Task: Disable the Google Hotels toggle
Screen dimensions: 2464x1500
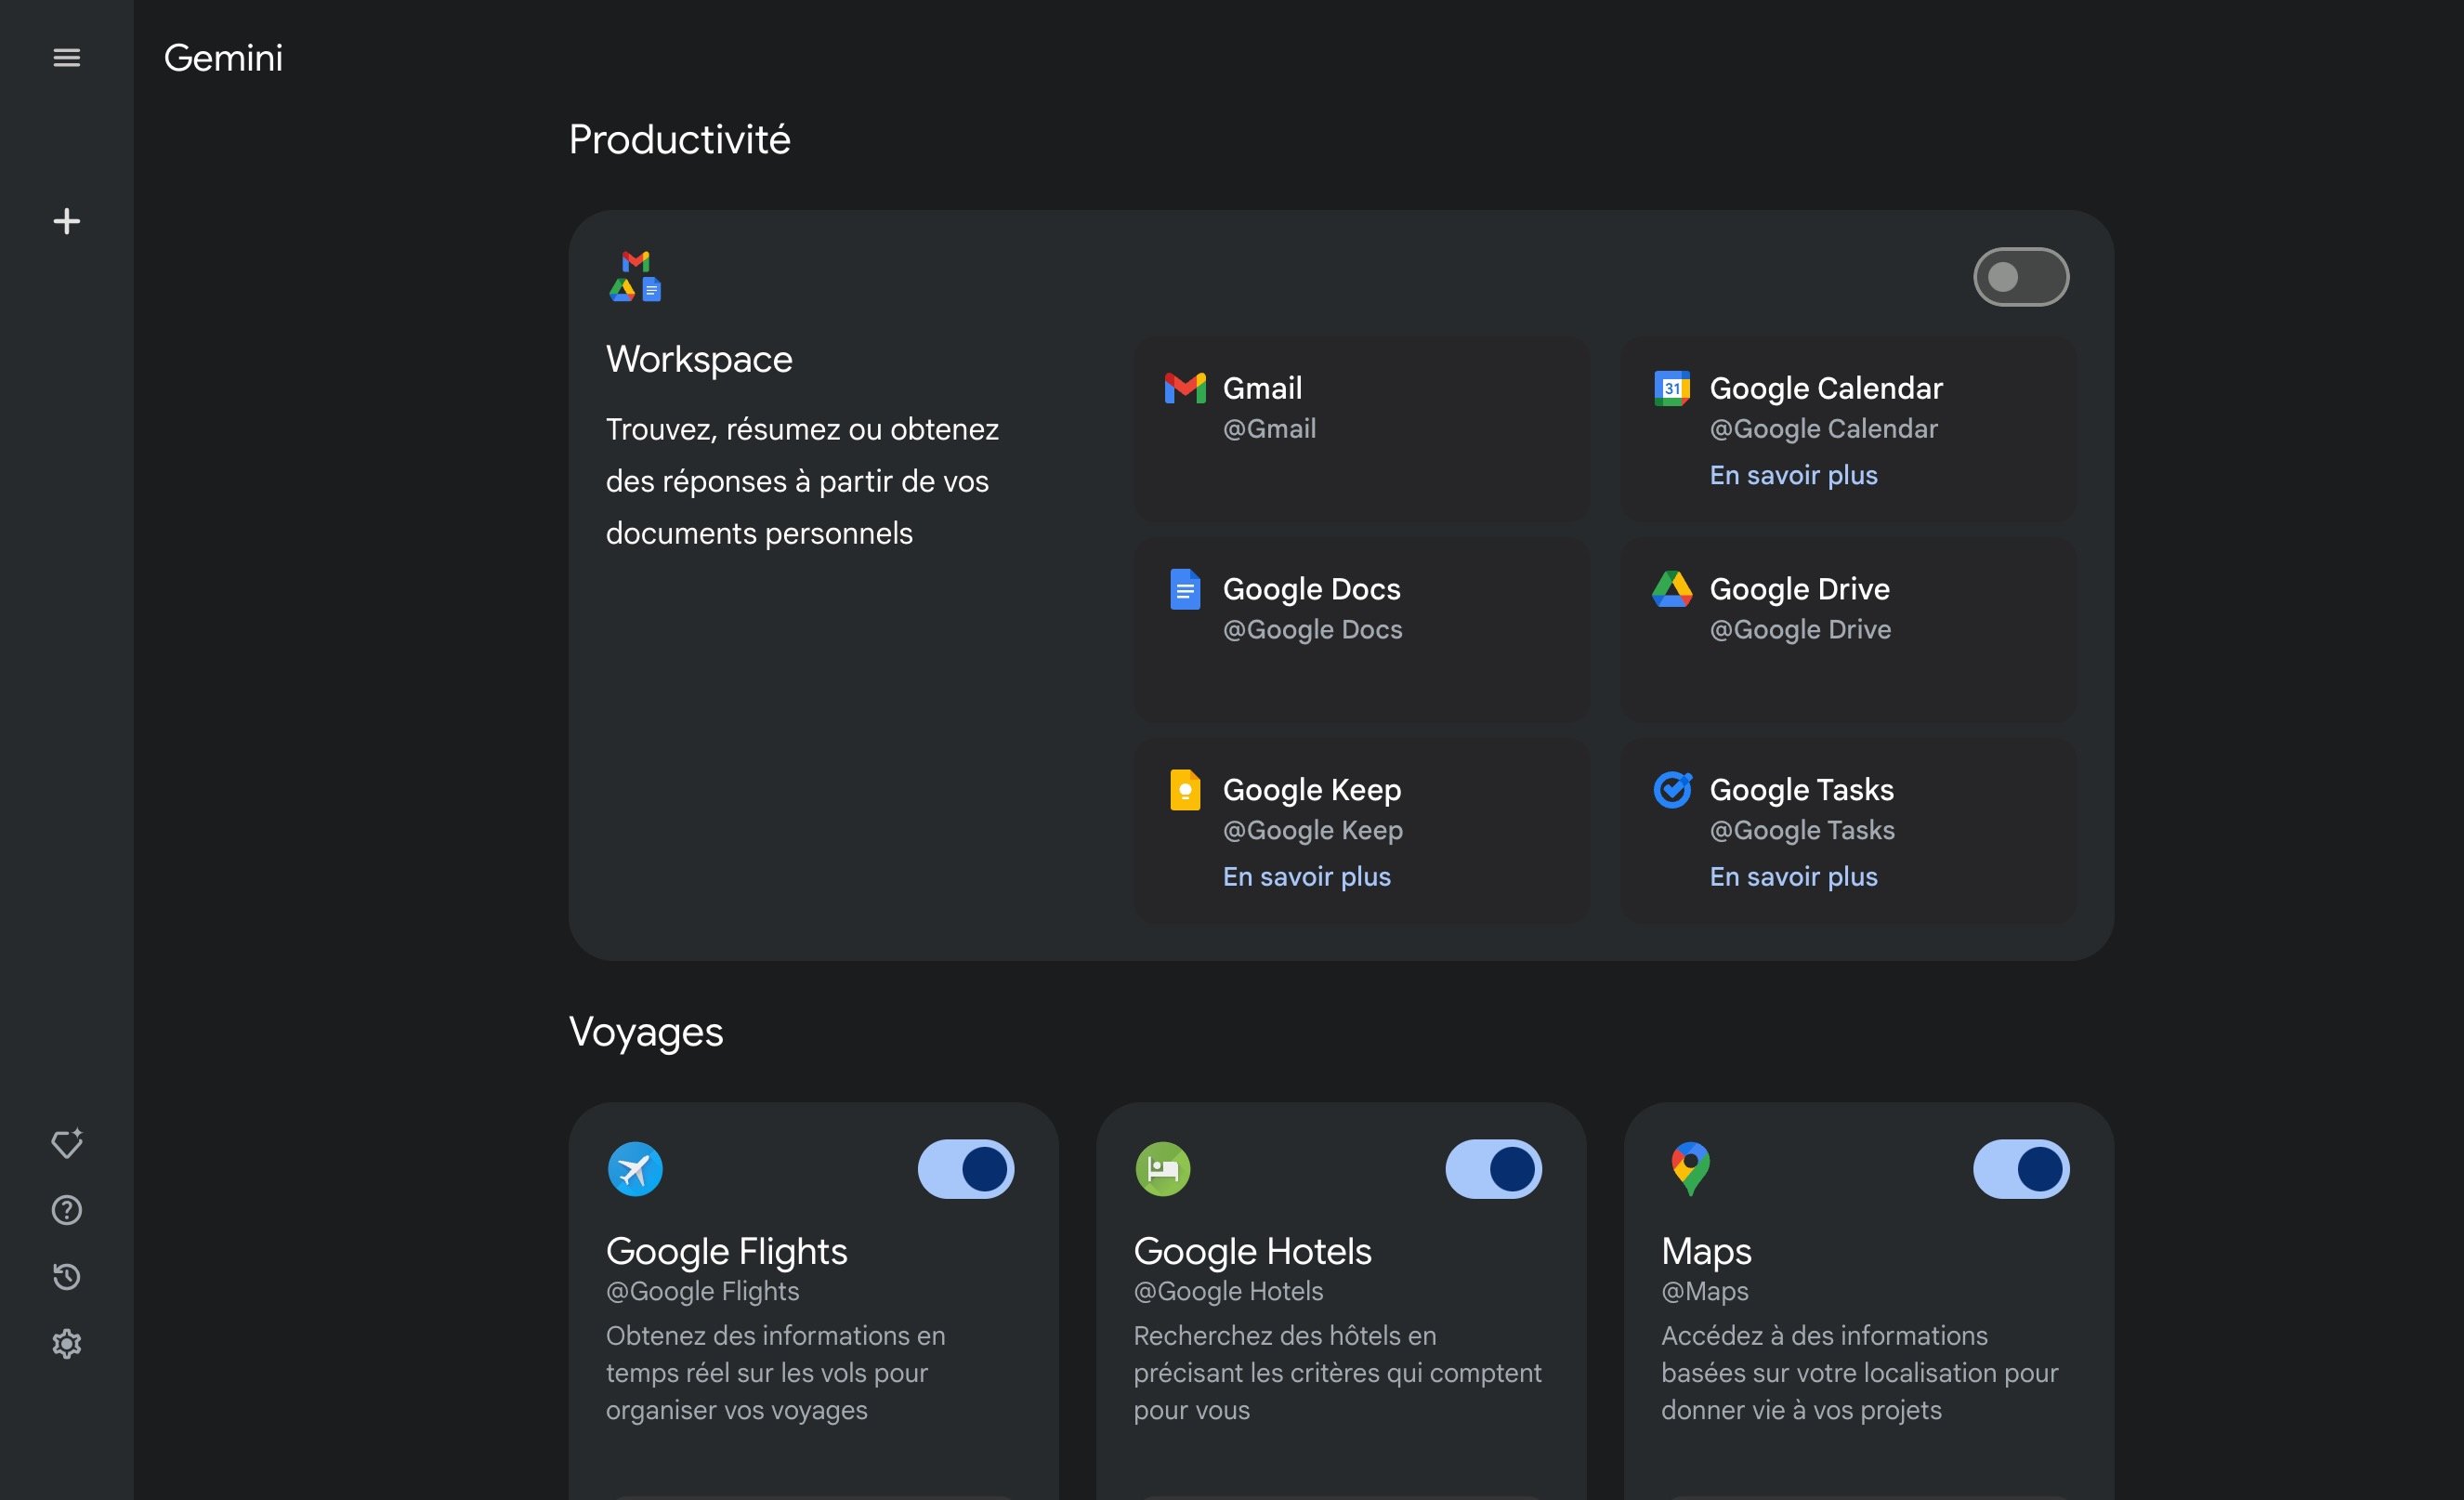Action: click(x=1491, y=1169)
